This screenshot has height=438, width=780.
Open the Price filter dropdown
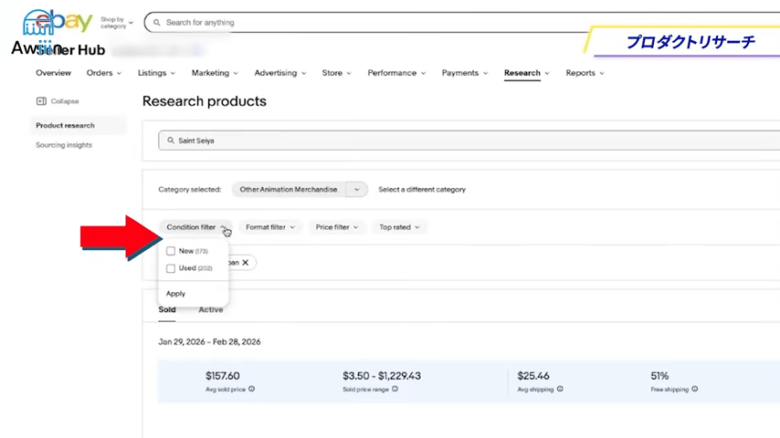pos(336,227)
